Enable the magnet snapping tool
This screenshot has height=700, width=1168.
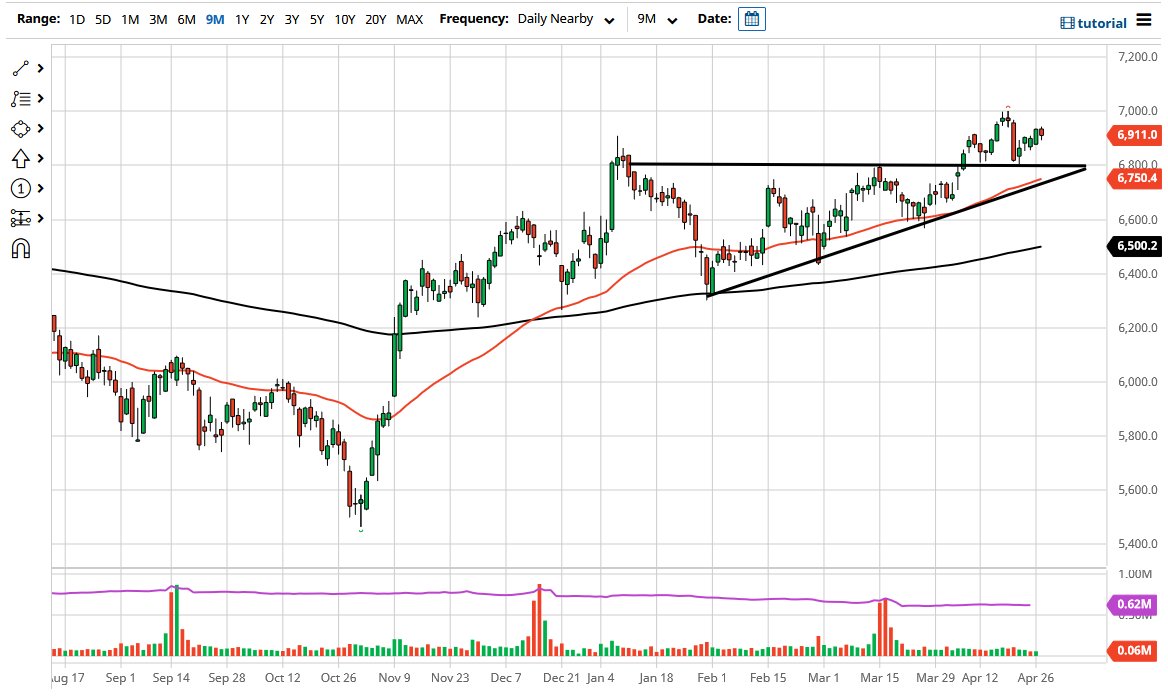[x=20, y=248]
